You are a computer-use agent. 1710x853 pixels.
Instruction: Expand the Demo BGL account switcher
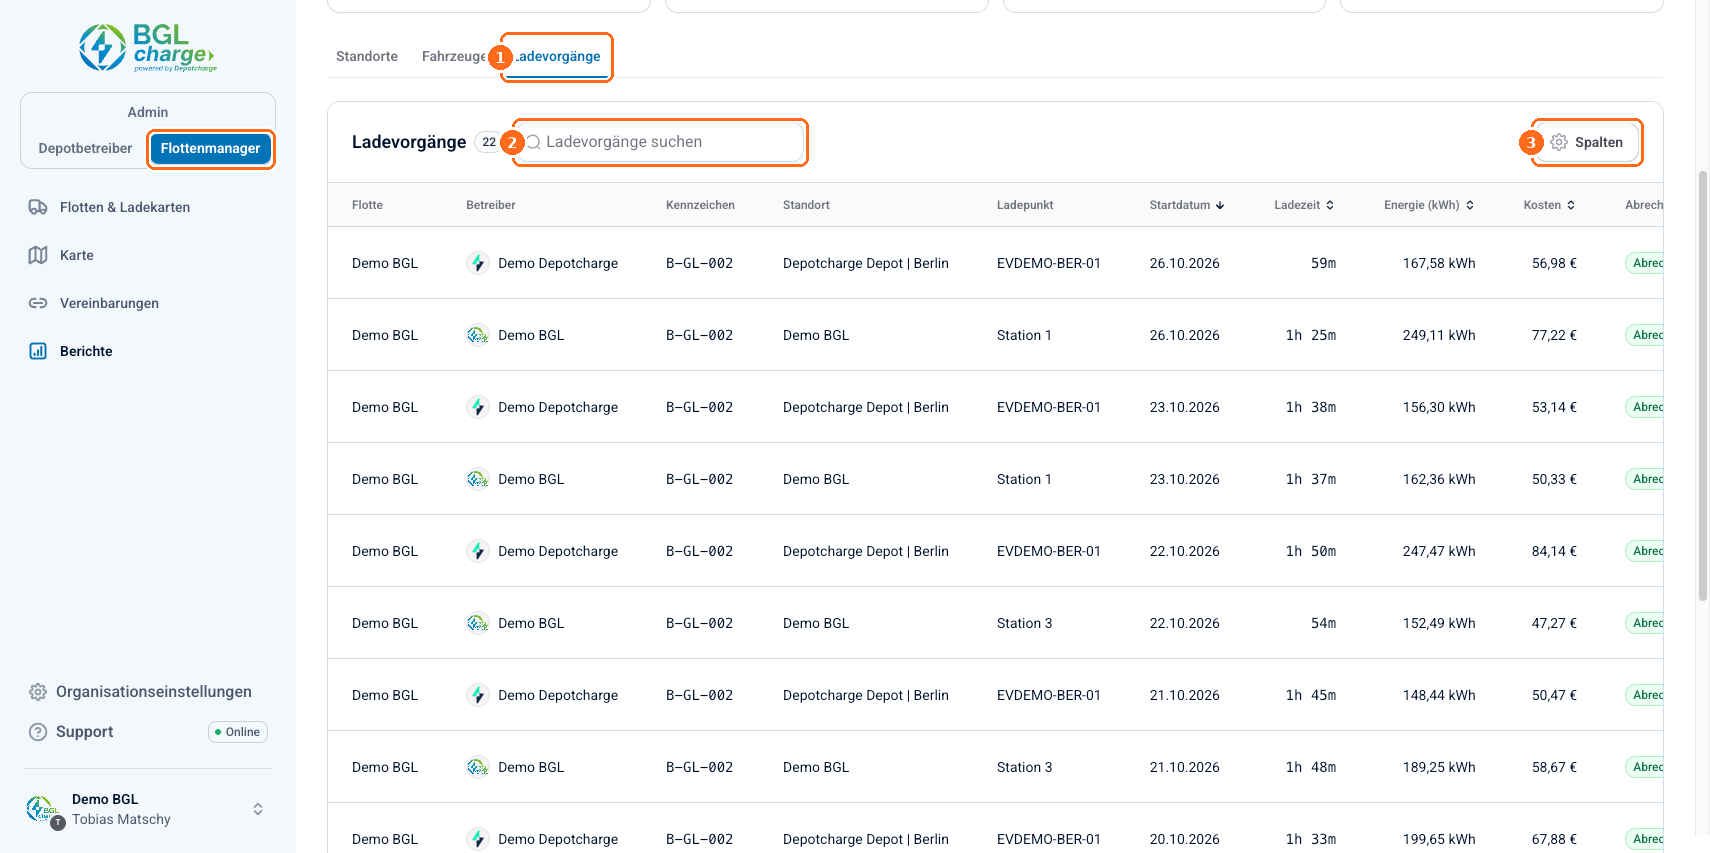pyautogui.click(x=258, y=809)
